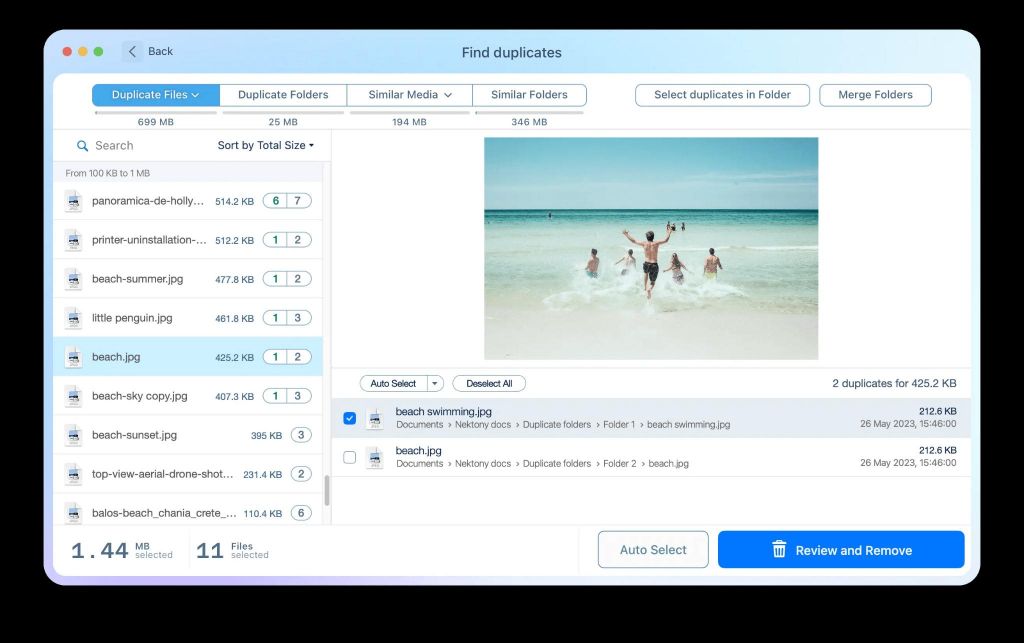Screen dimensions: 1024x643
Task: Click the Back chevron icon
Action: pyautogui.click(x=132, y=52)
